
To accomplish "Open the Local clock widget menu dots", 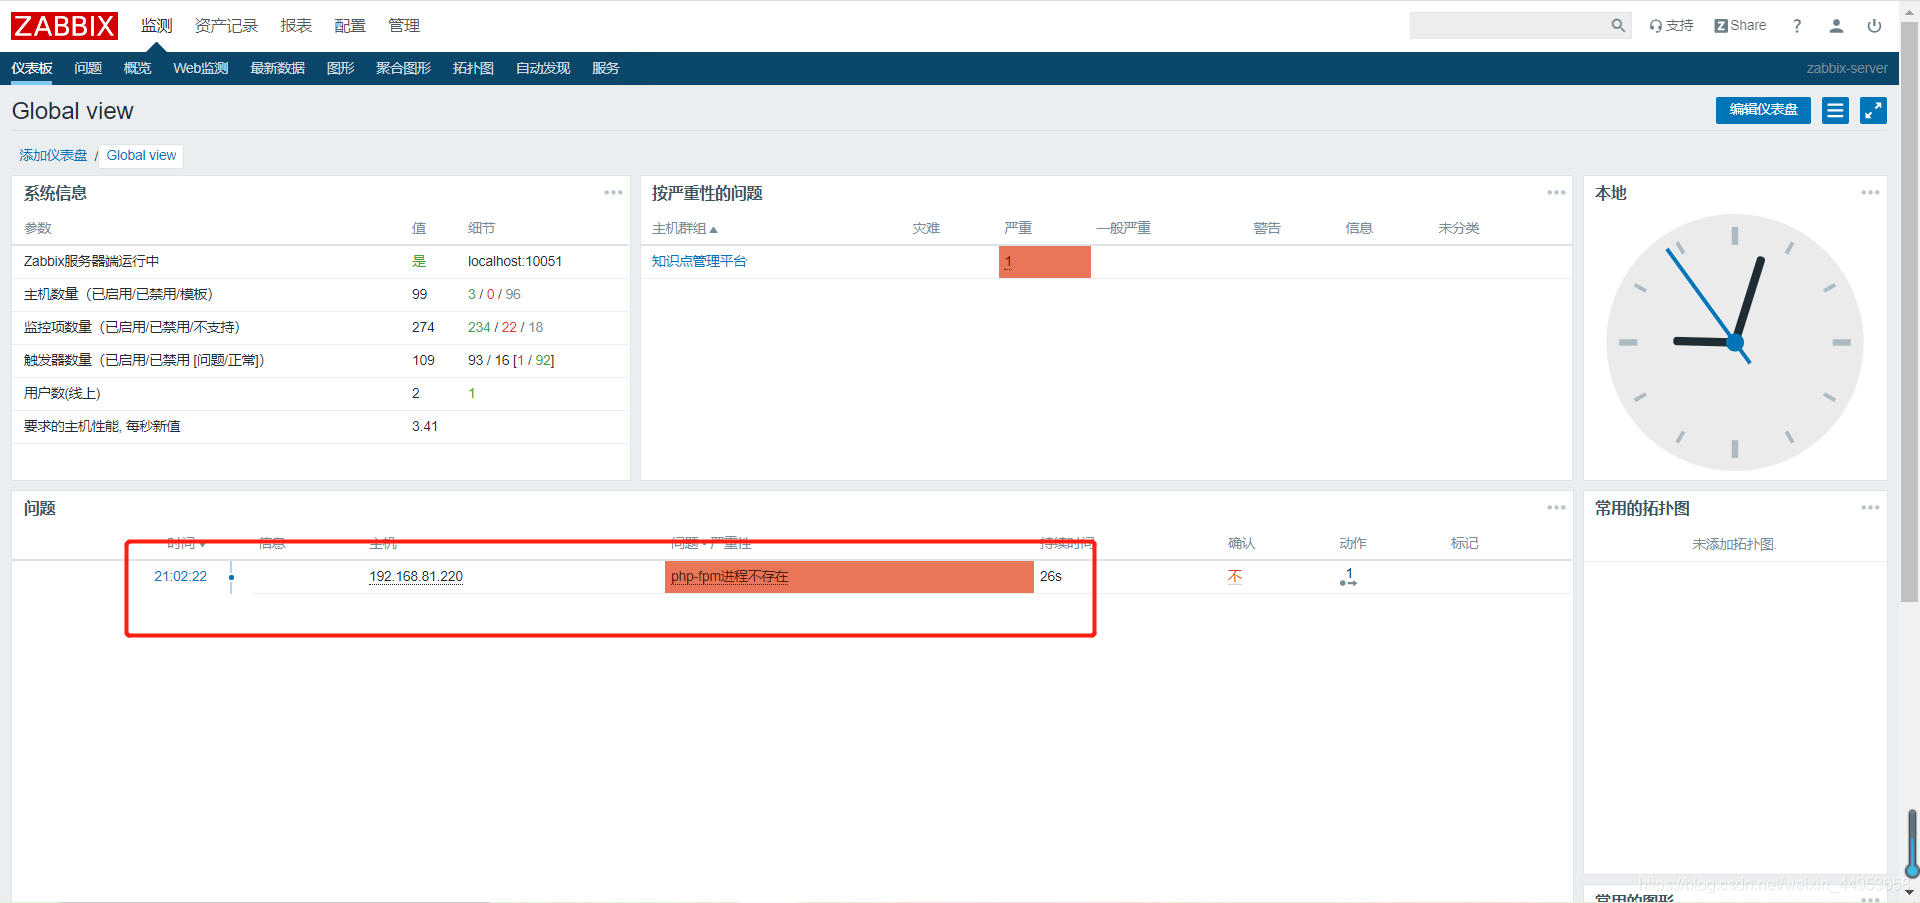I will 1870,192.
